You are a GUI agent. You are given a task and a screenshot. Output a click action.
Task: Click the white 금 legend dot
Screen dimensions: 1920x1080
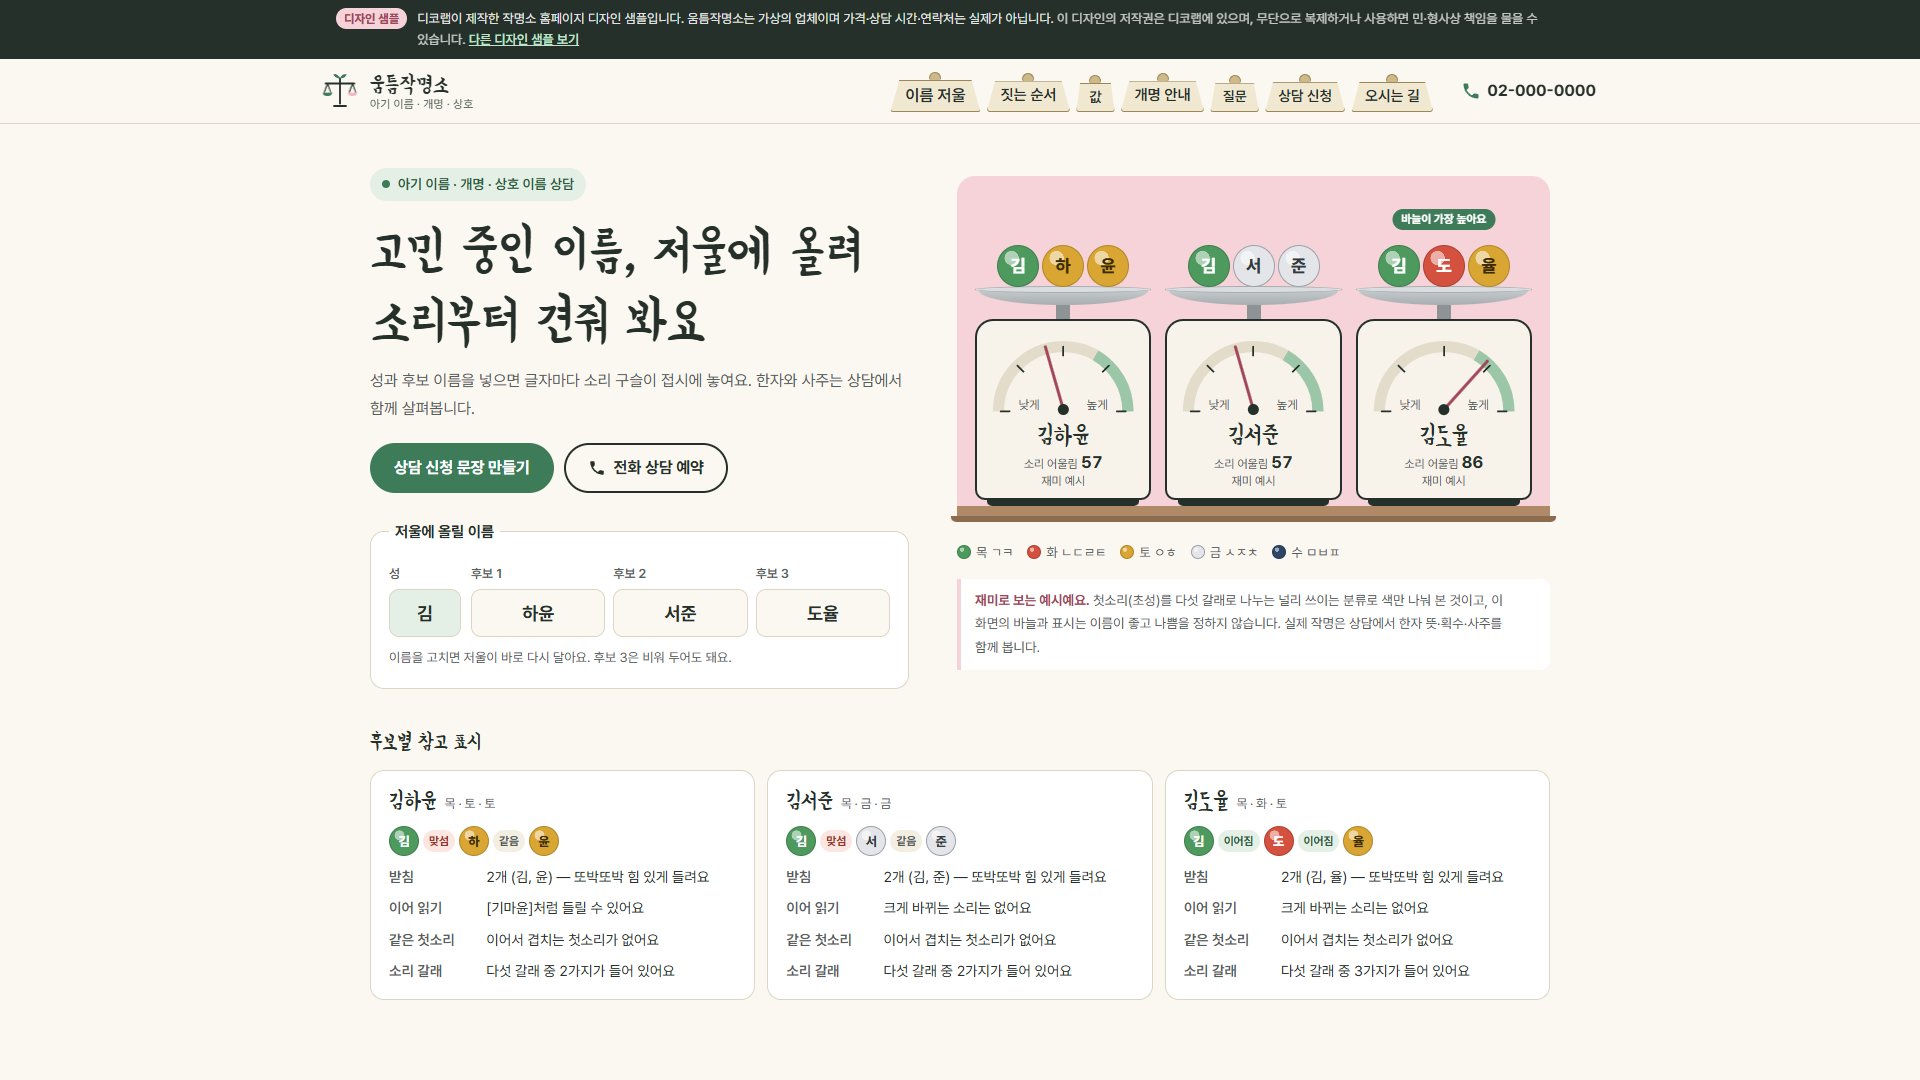pos(1198,552)
